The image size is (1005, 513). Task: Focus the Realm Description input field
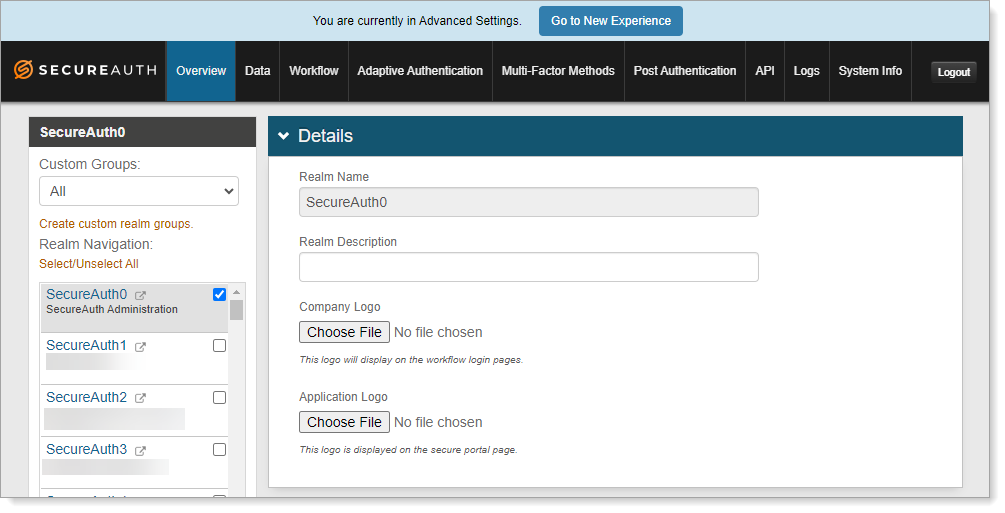click(x=528, y=267)
